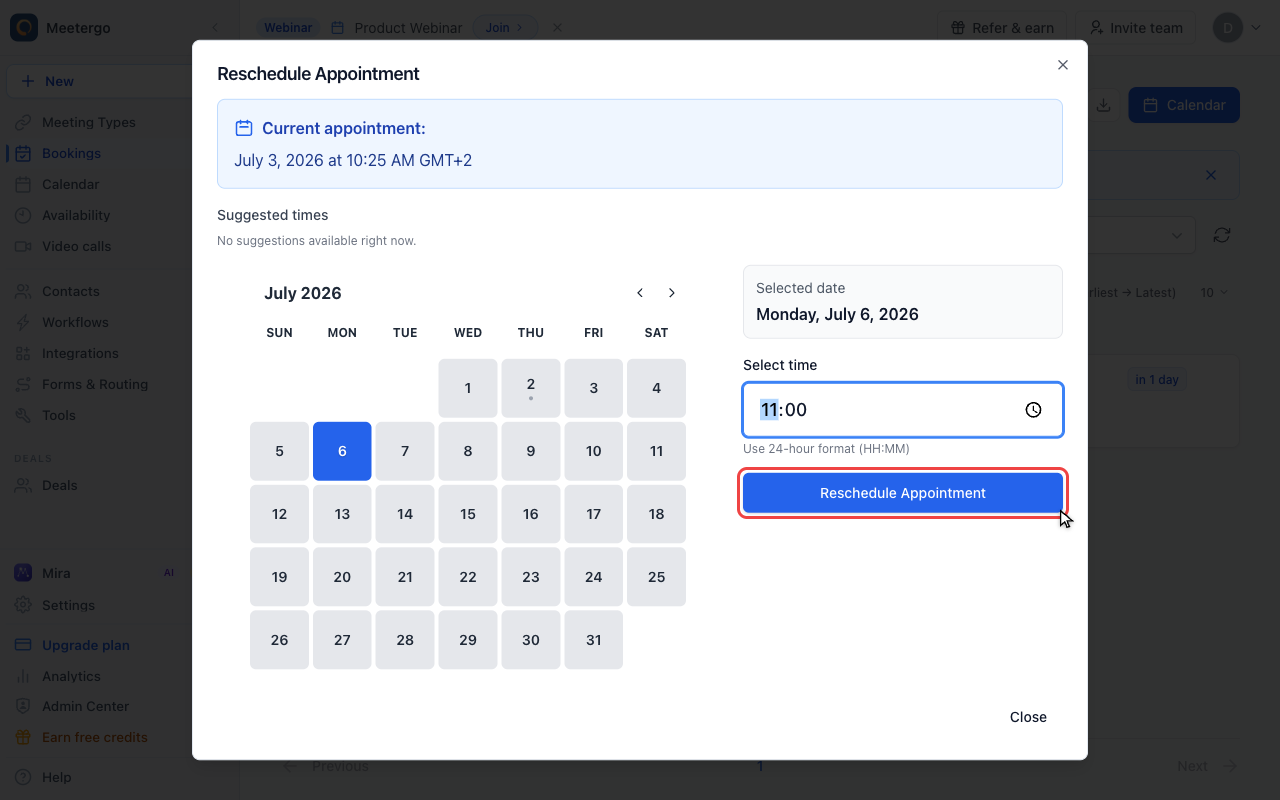Open Admin Center in the sidebar
Screen dimensions: 1280x800
point(85,706)
